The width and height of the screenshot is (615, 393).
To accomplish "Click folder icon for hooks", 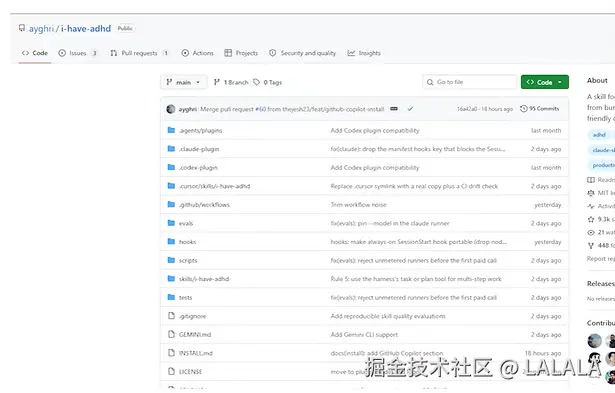I will pos(171,242).
